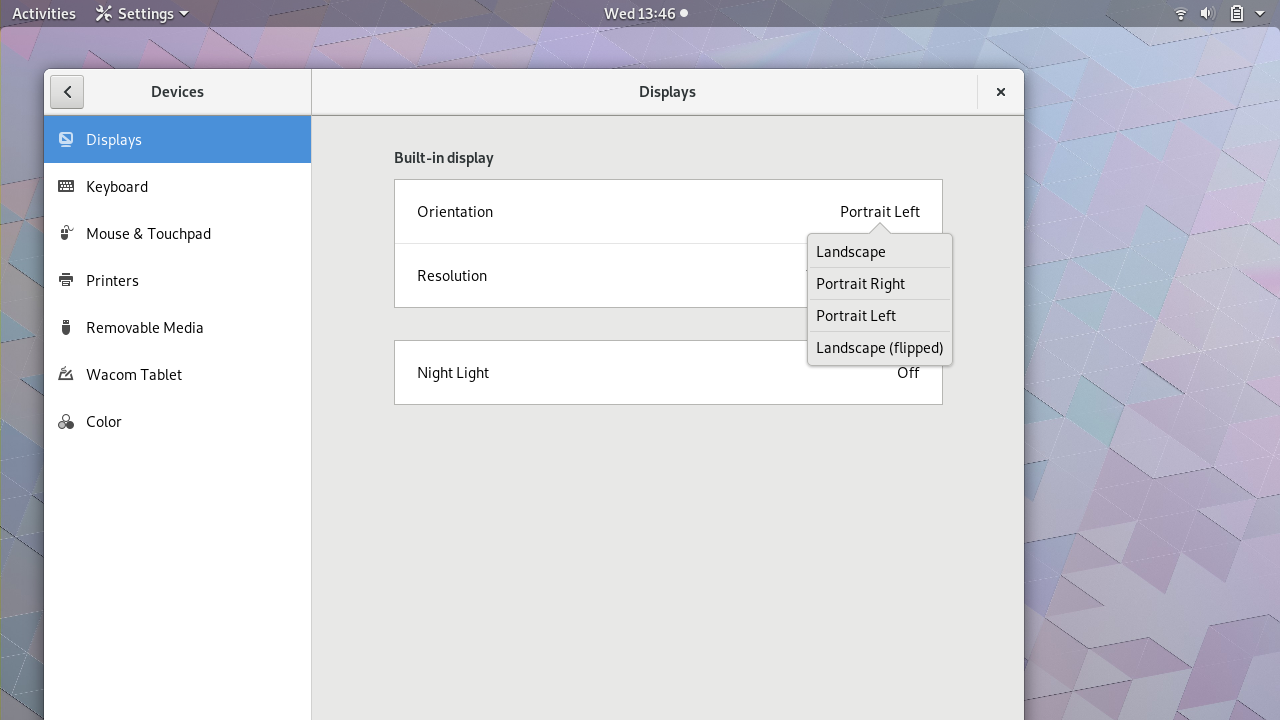1280x720 pixels.
Task: Open the Settings application menu
Action: tap(141, 13)
